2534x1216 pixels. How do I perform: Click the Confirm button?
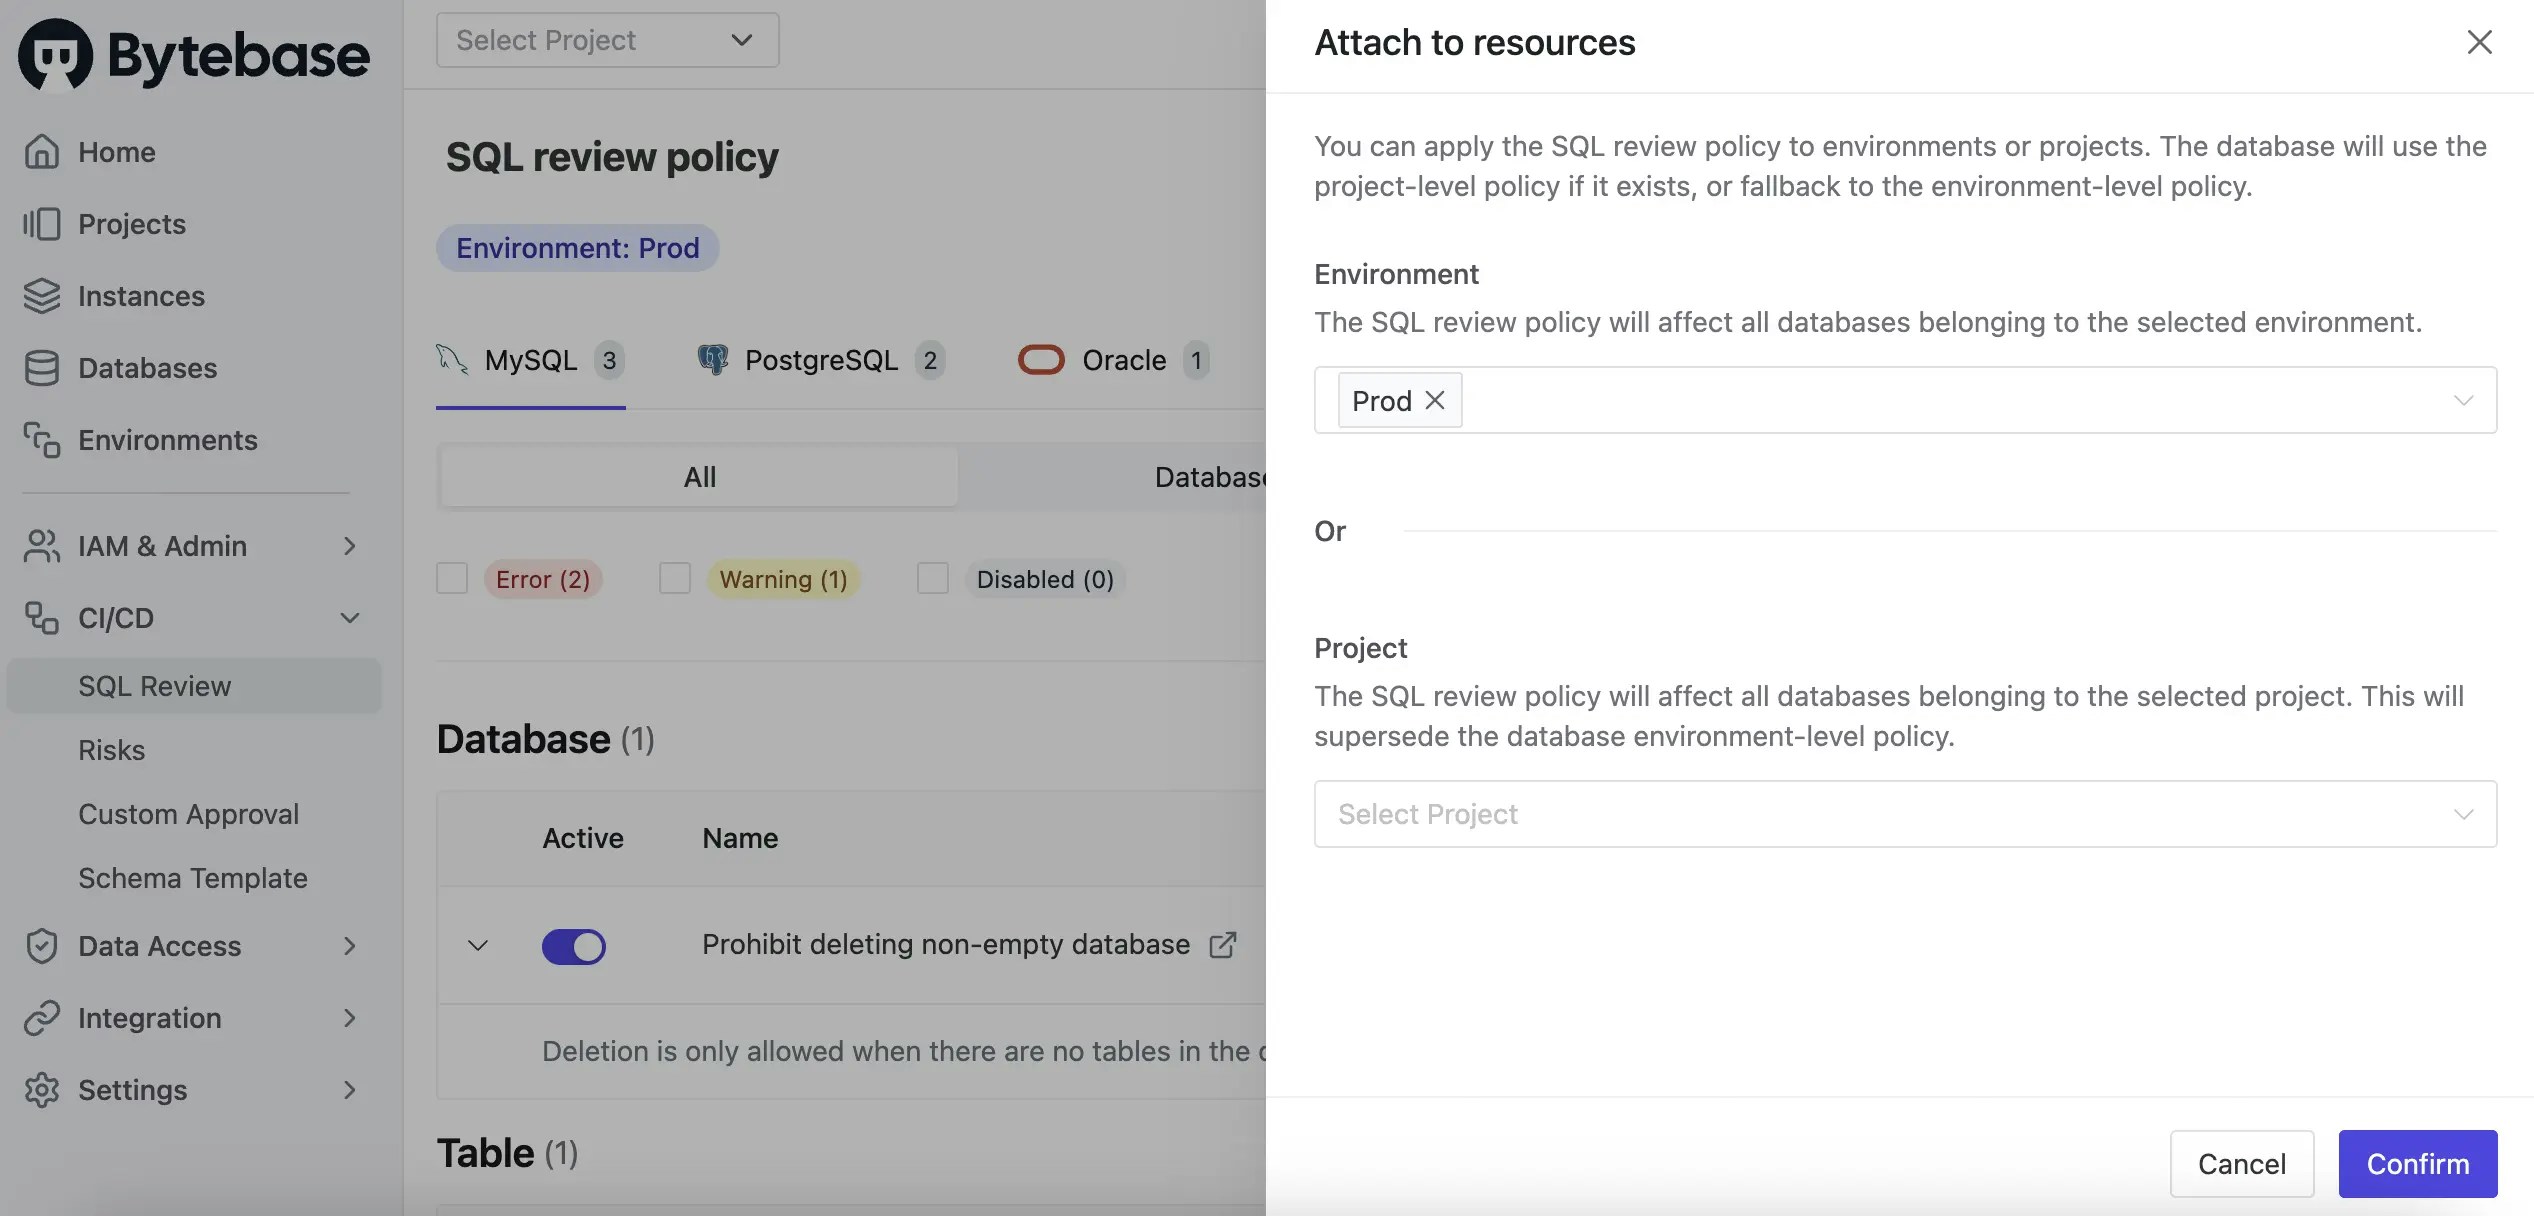coord(2417,1163)
